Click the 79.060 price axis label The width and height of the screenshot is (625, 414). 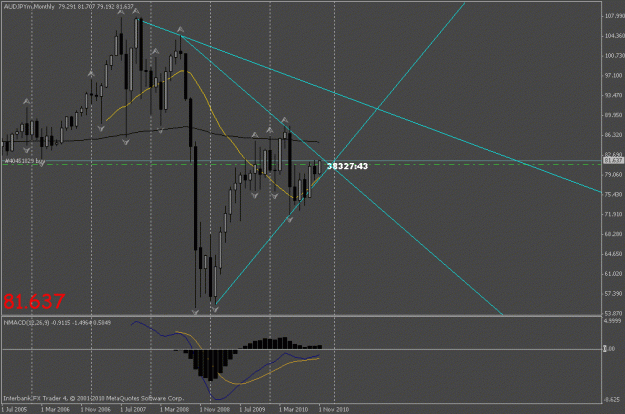pyautogui.click(x=614, y=175)
